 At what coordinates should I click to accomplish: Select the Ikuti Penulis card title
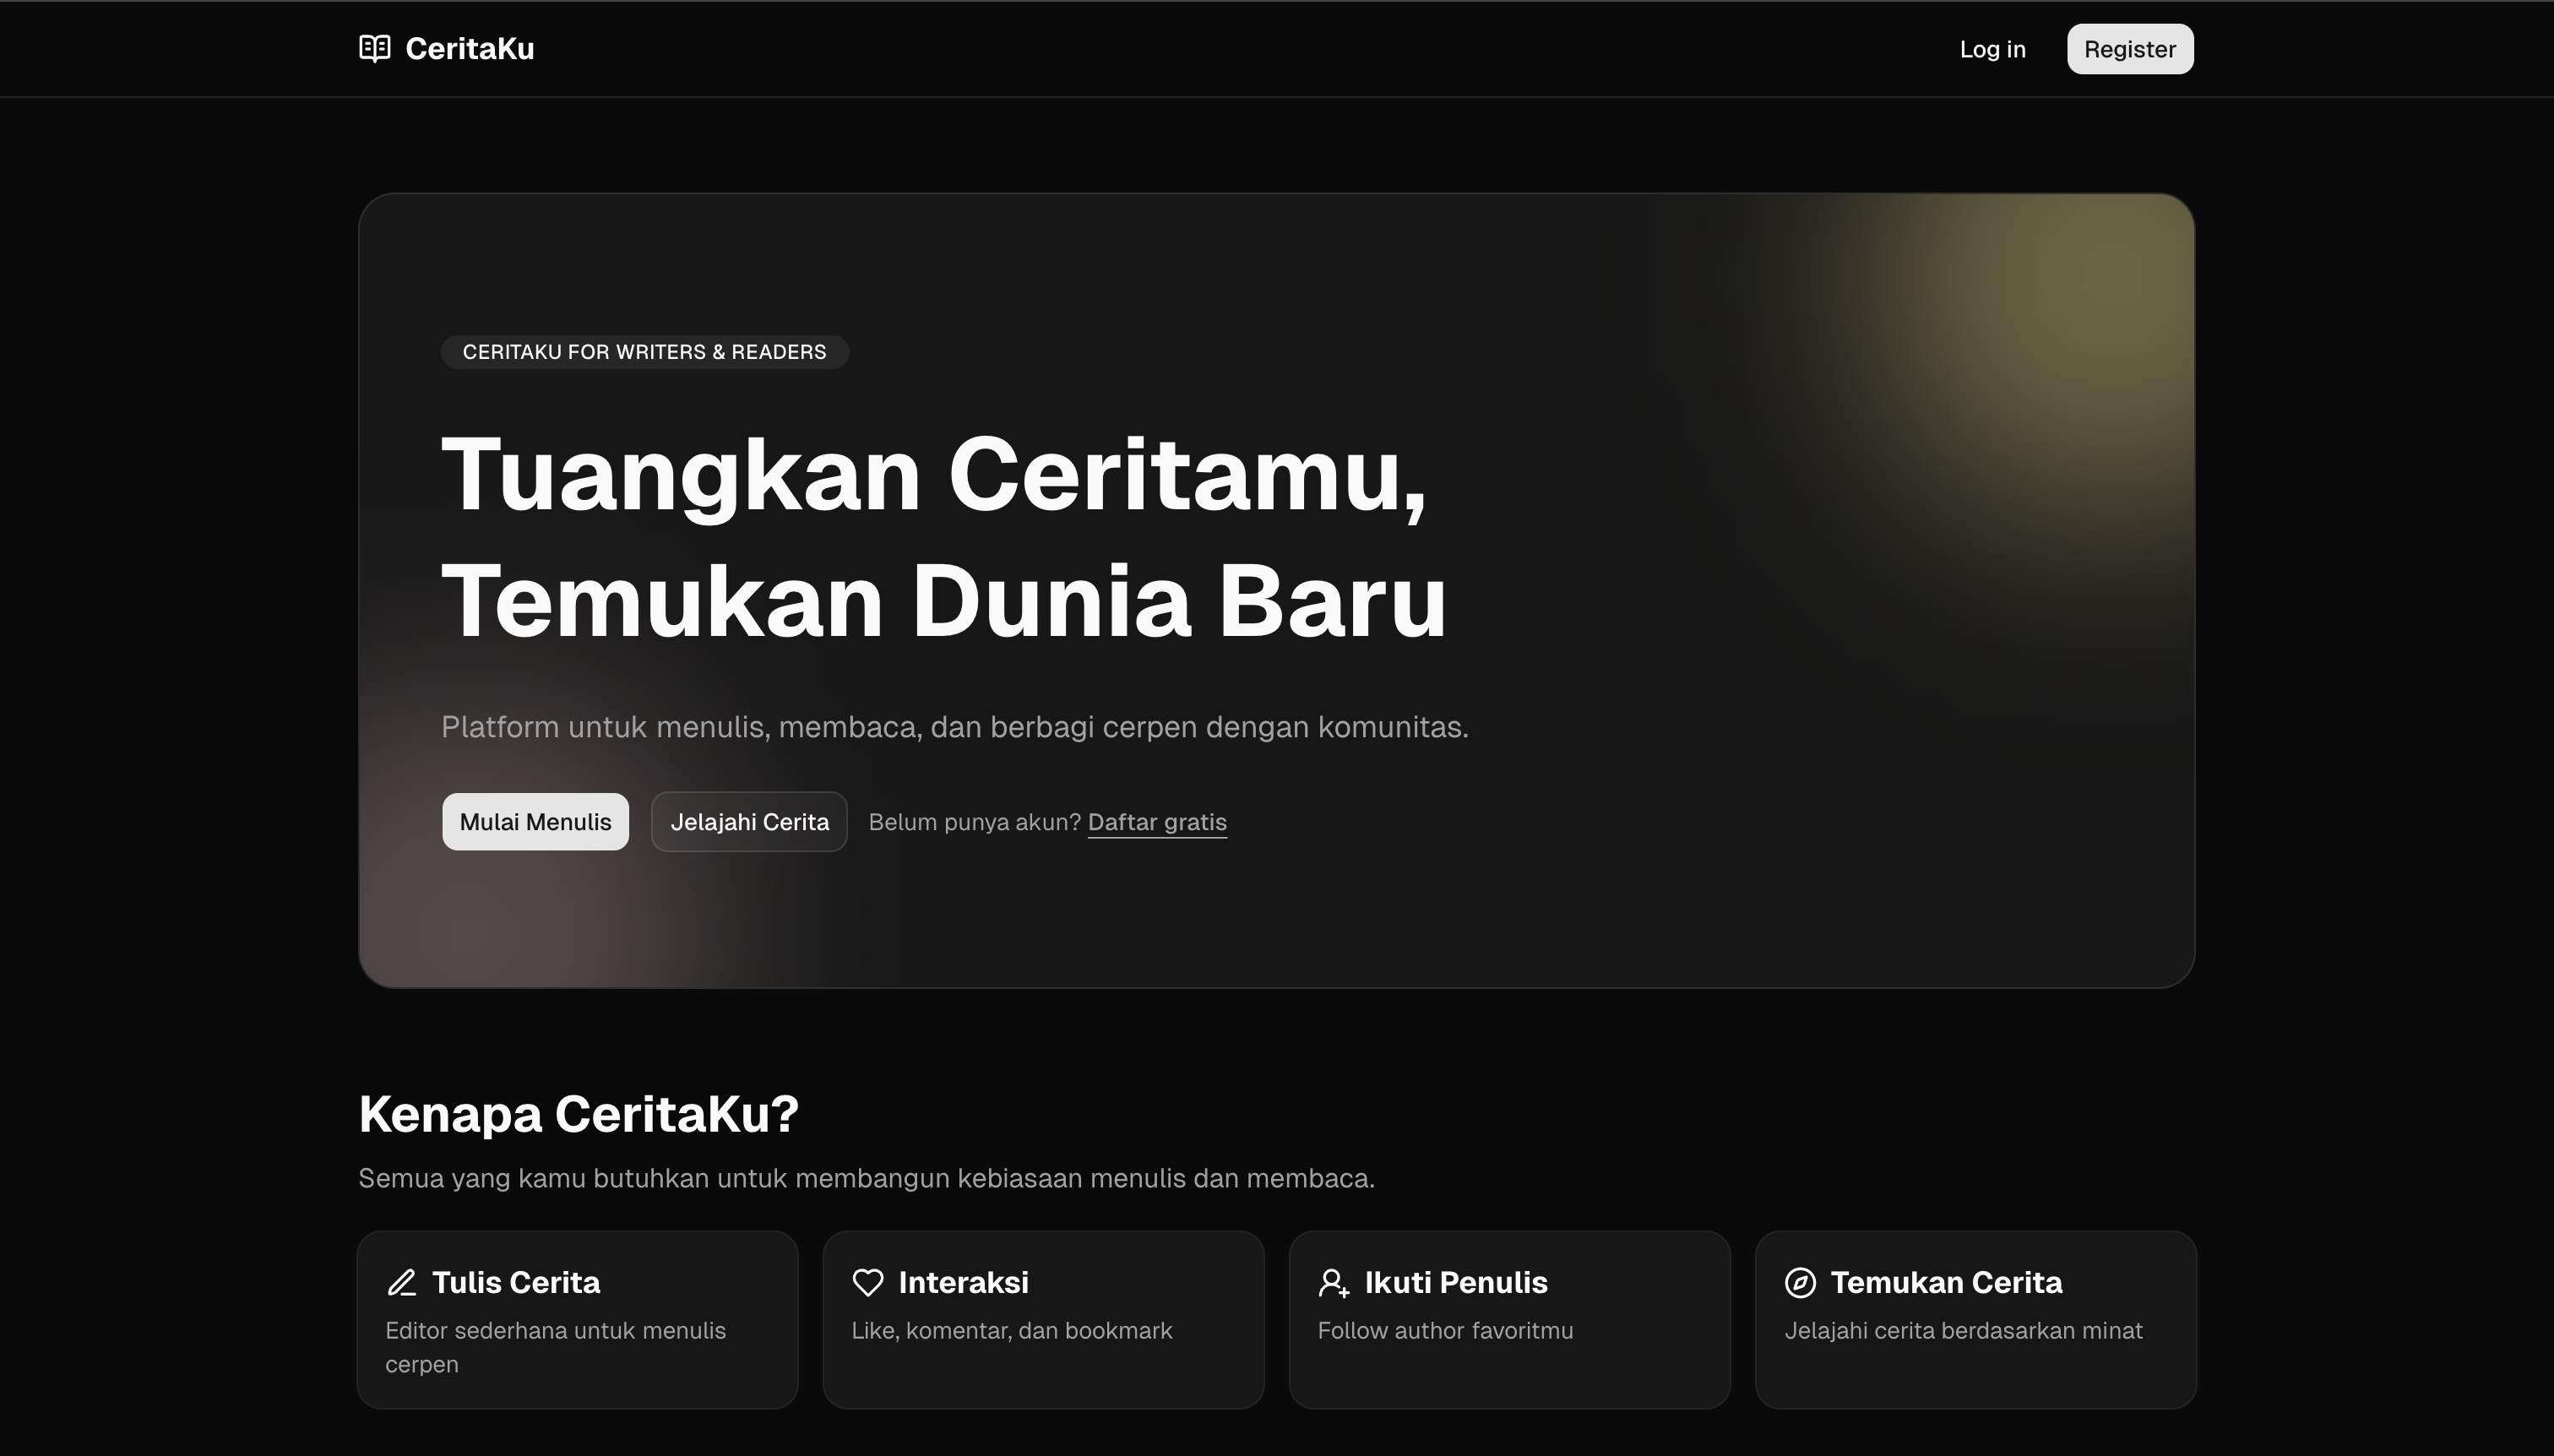click(1456, 1283)
